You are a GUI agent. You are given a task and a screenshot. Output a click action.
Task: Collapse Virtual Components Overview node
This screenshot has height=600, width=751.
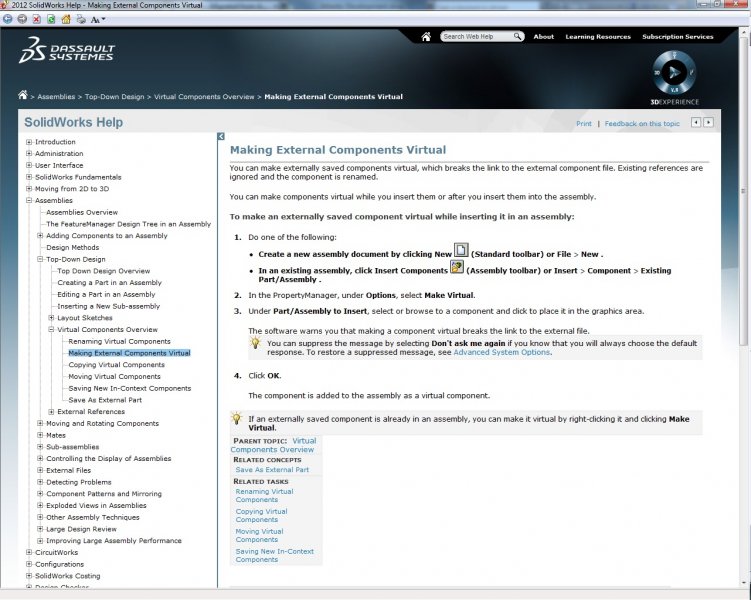(51, 329)
